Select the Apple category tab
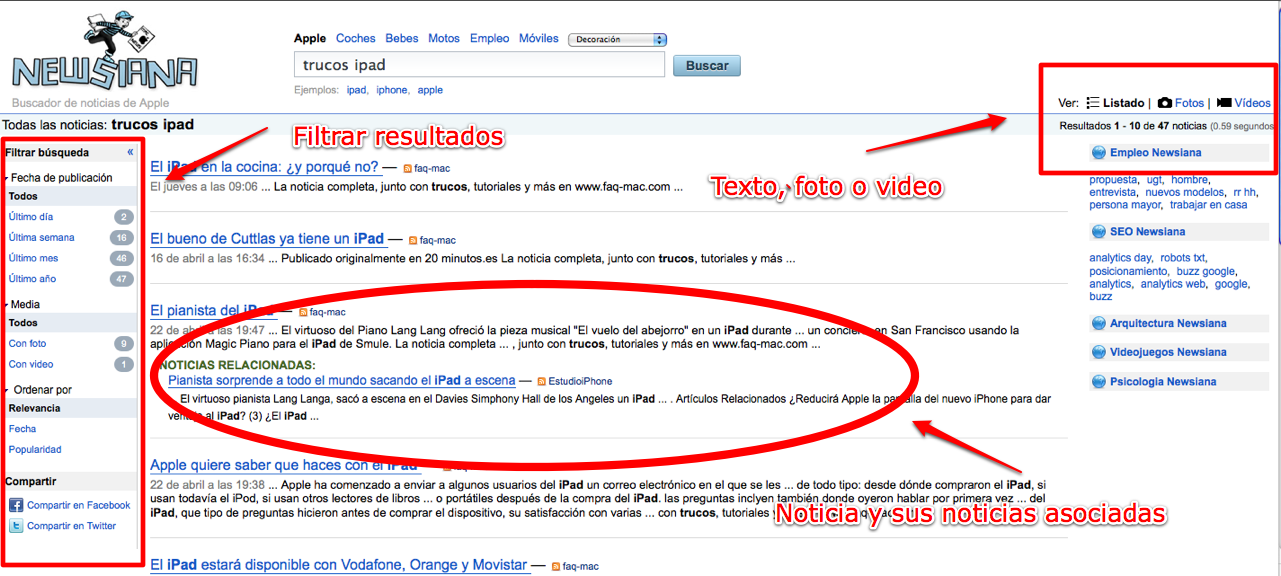The width and height of the screenshot is (1281, 576). coord(310,39)
